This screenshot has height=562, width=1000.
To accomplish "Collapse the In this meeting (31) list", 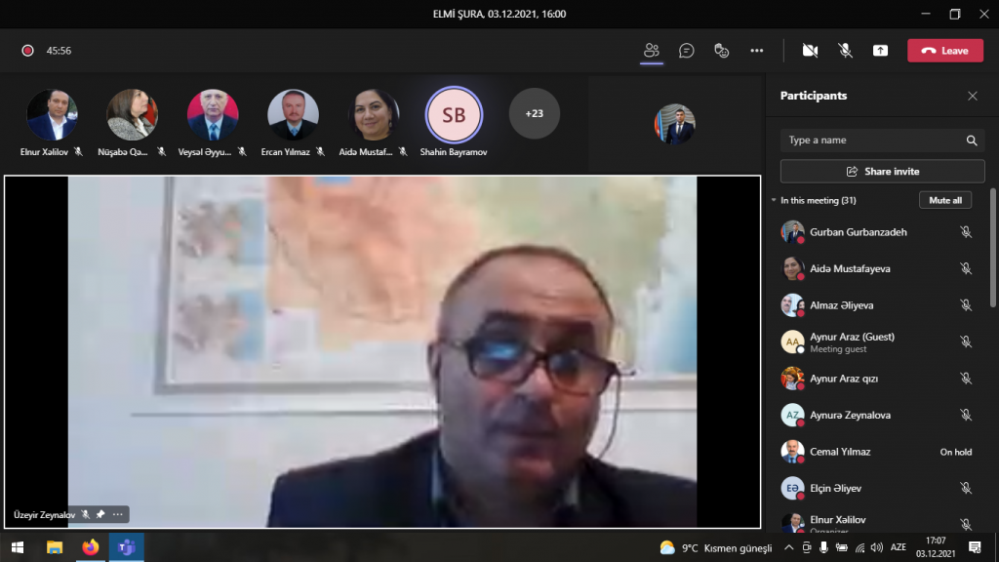I will (774, 200).
